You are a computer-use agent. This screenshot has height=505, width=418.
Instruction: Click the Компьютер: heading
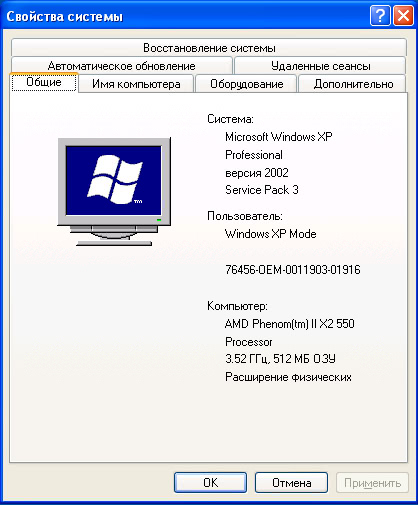(237, 306)
